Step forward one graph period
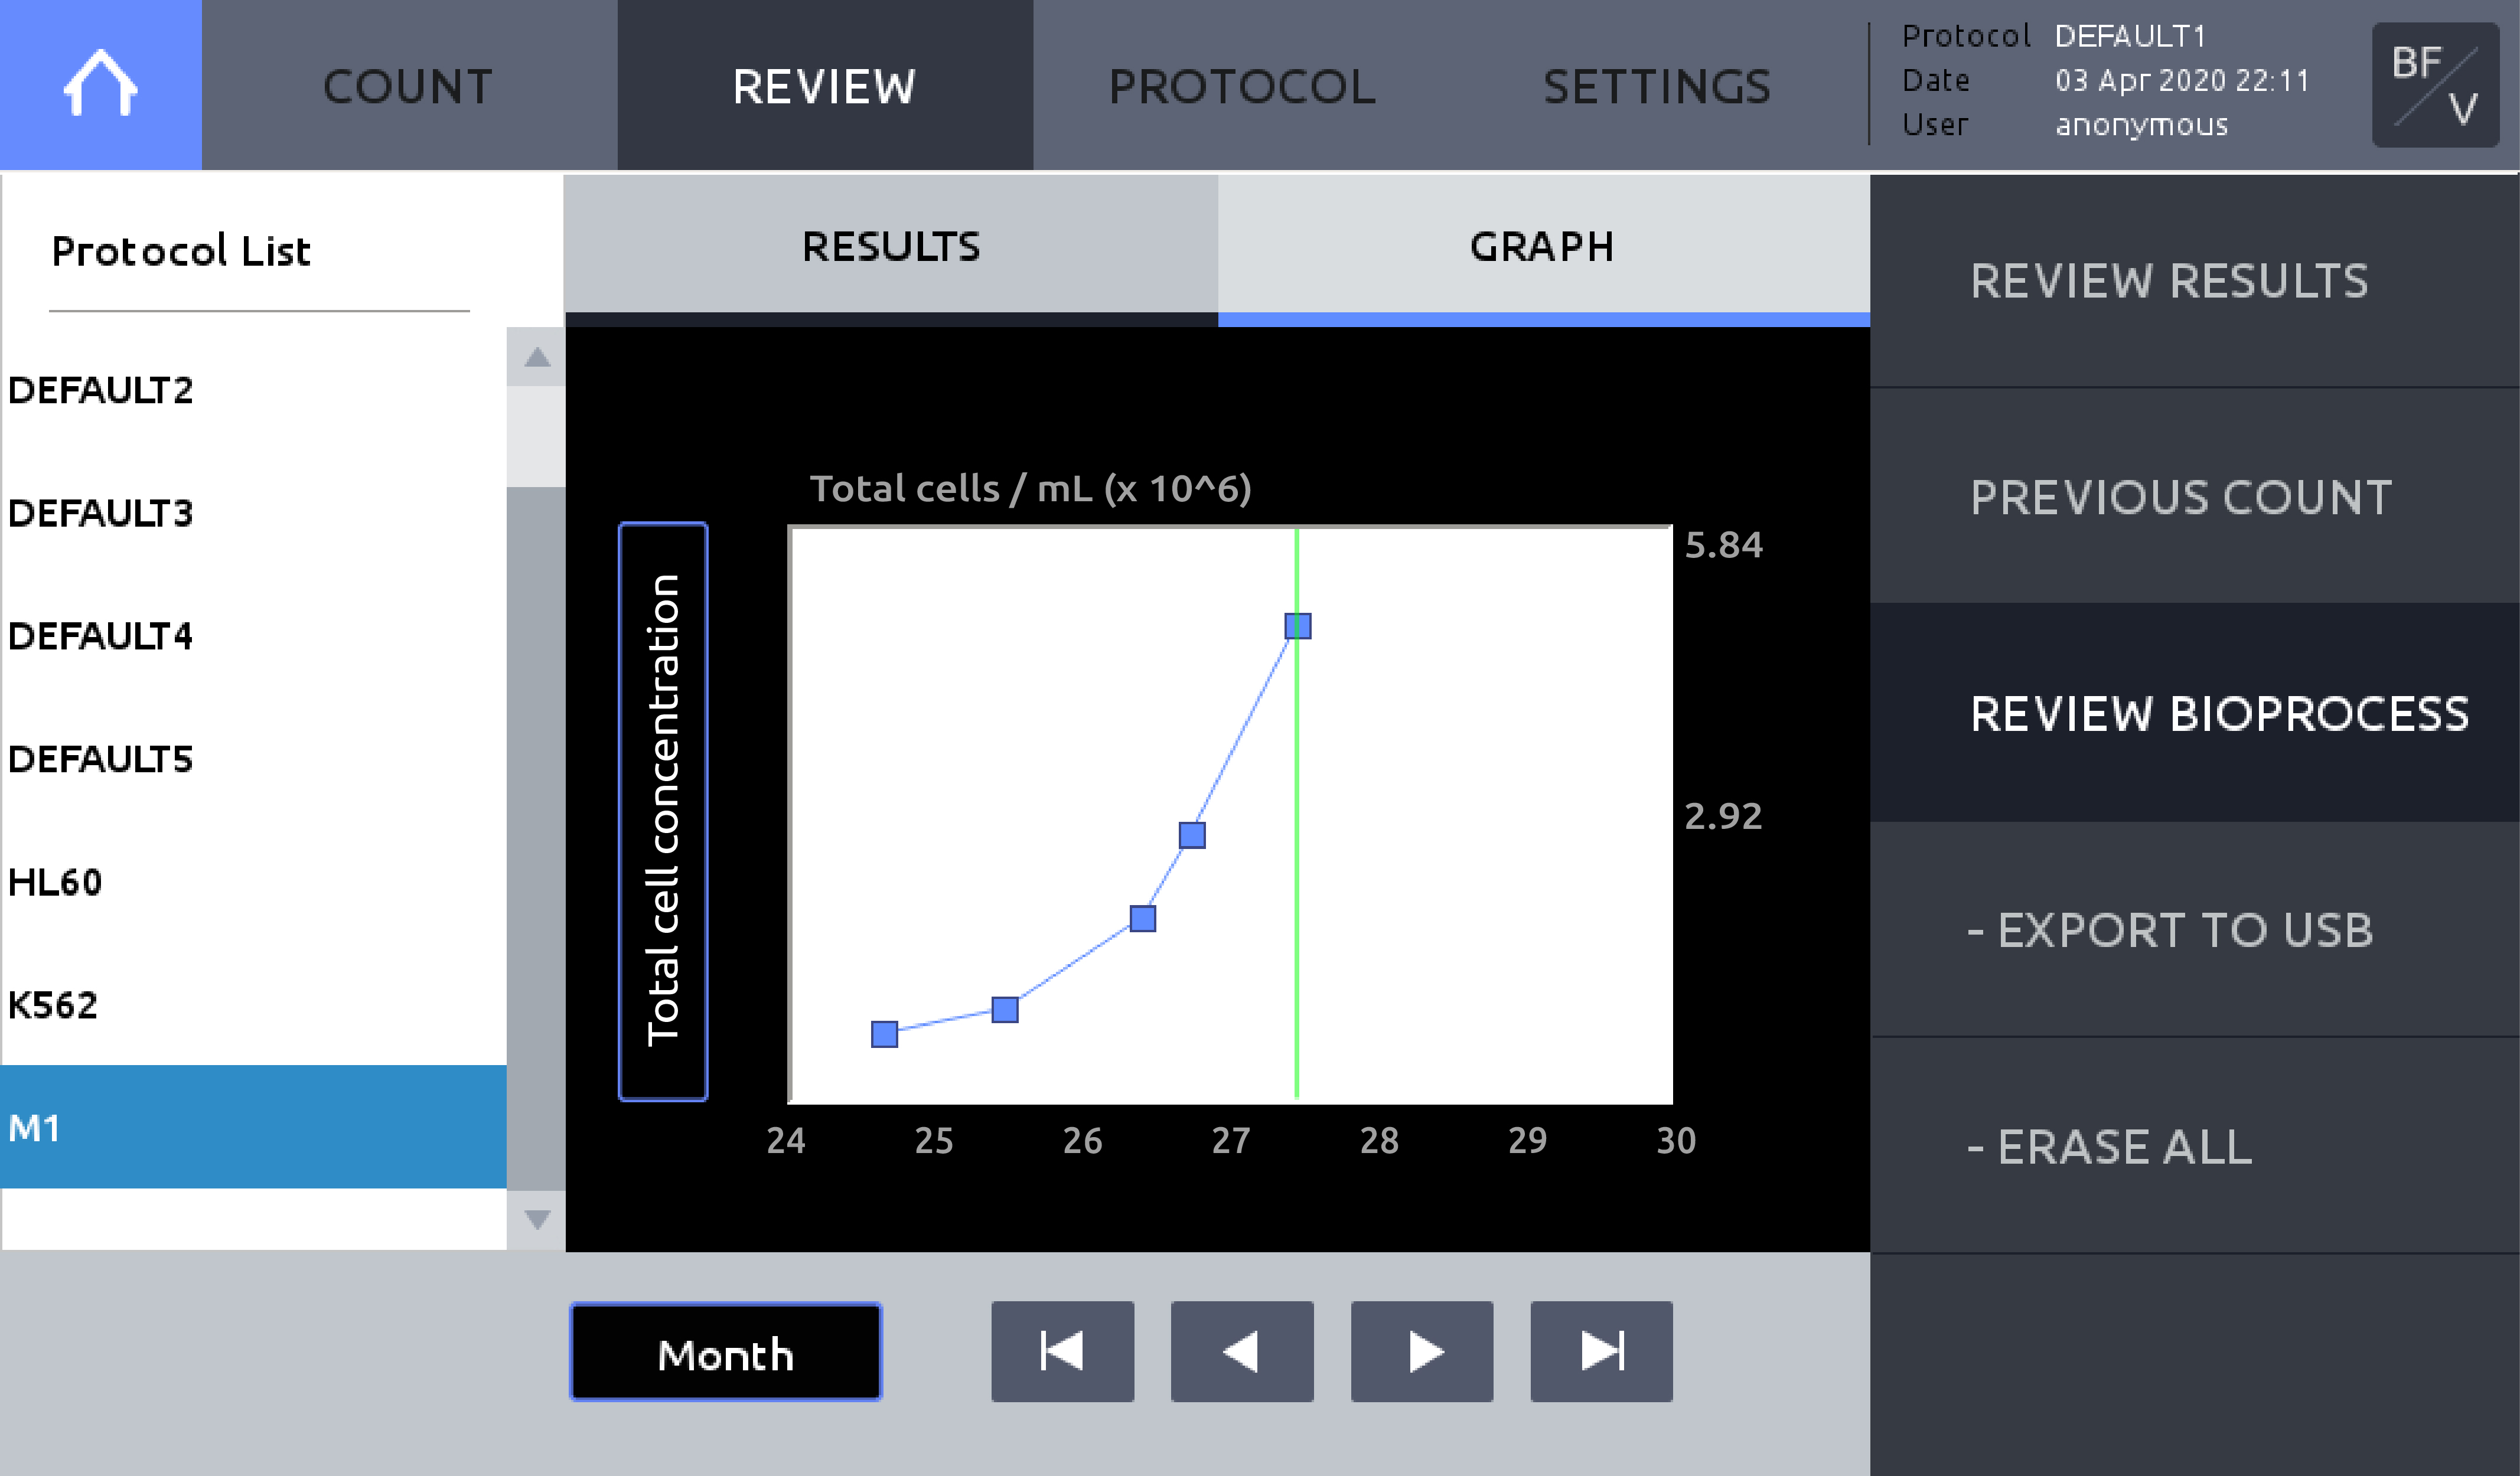2520x1476 pixels. (x=1421, y=1351)
